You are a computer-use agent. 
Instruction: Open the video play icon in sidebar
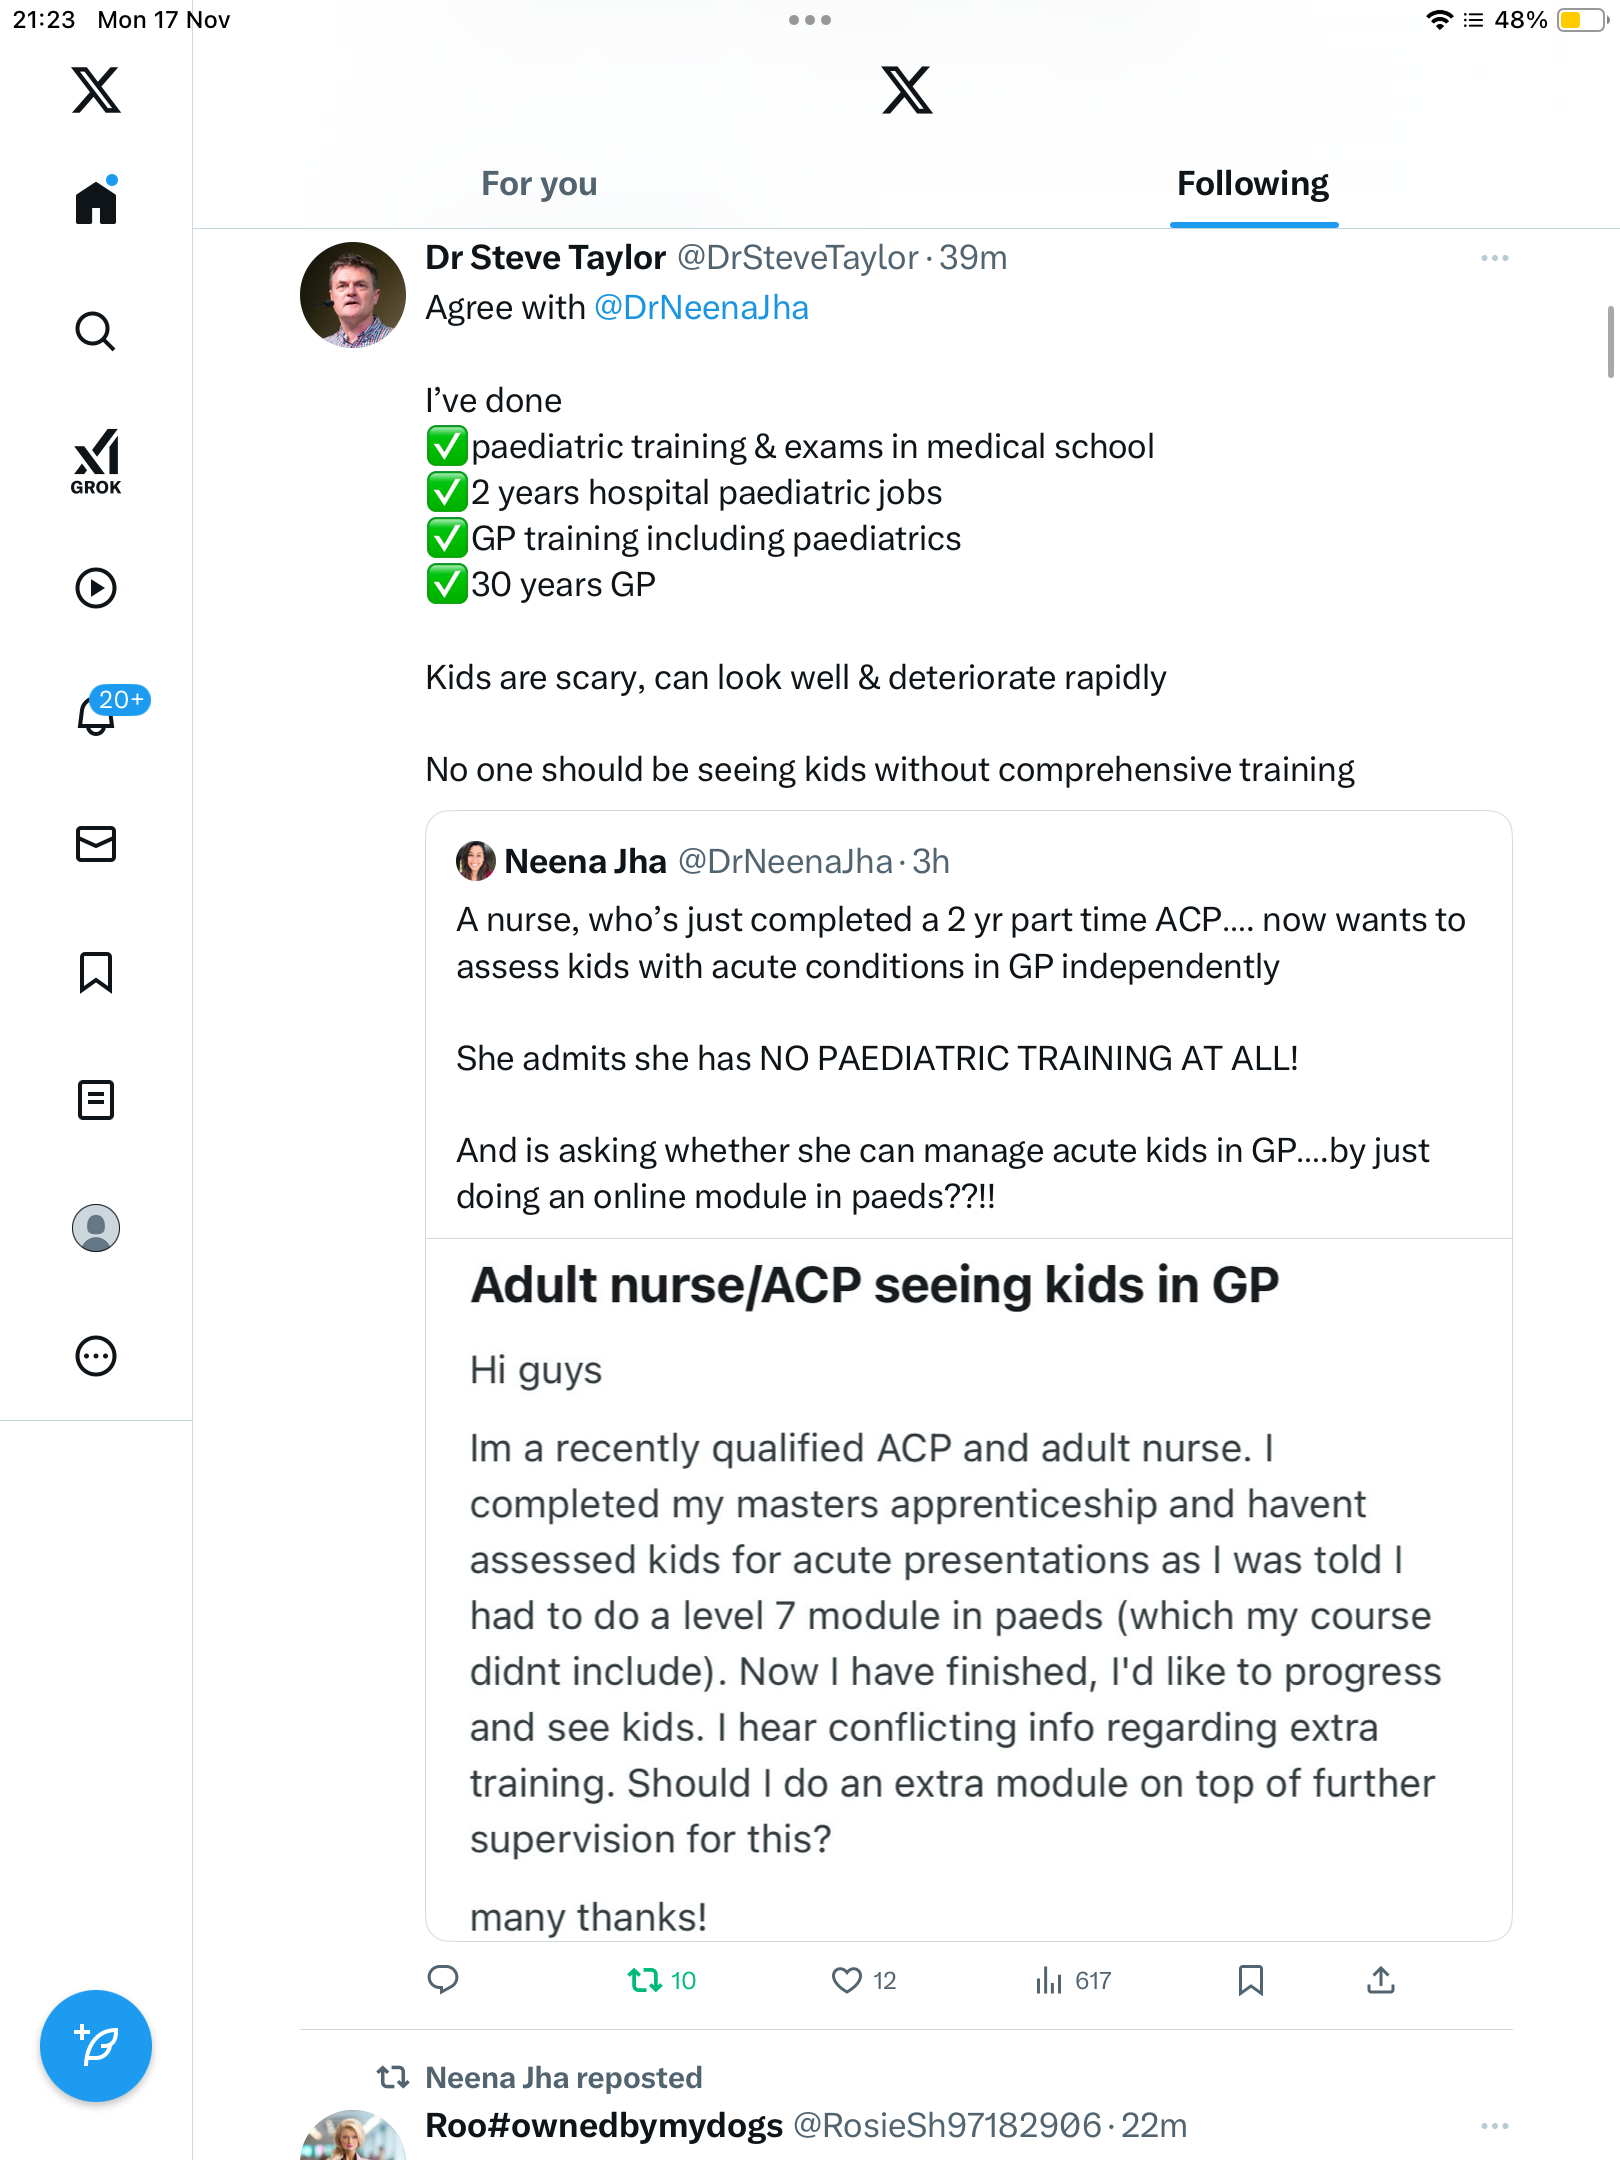(x=96, y=588)
